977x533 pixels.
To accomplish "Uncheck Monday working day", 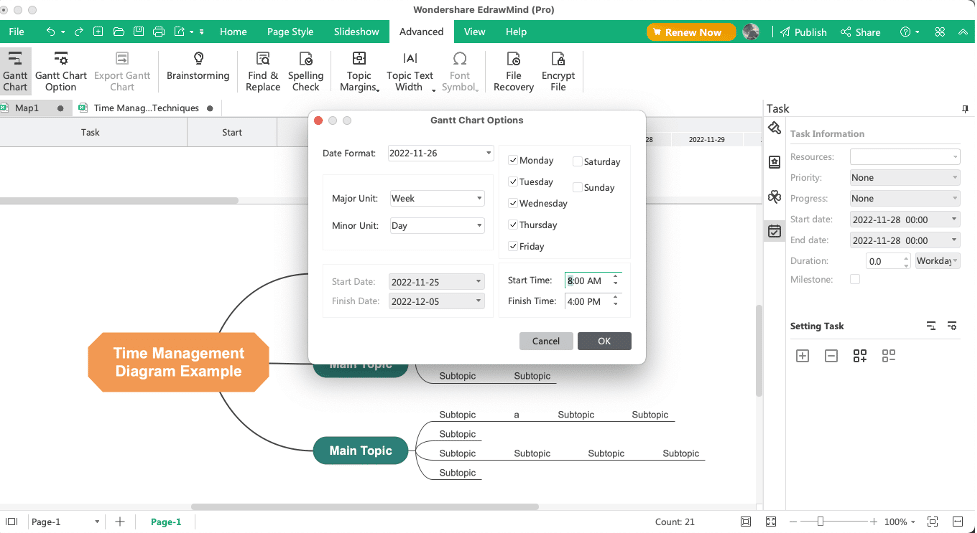I will point(513,160).
